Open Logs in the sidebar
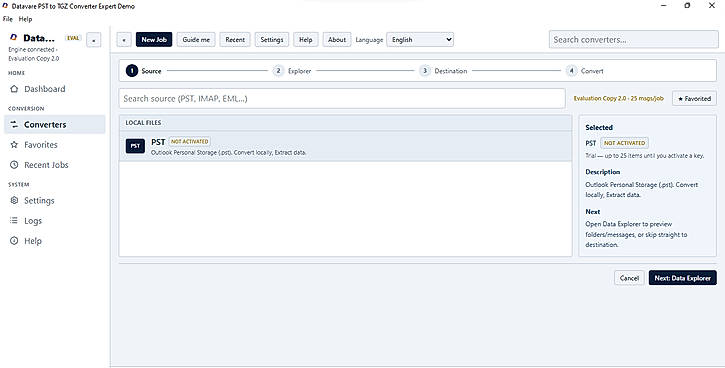Screen dimensions: 725x368 tap(55, 221)
